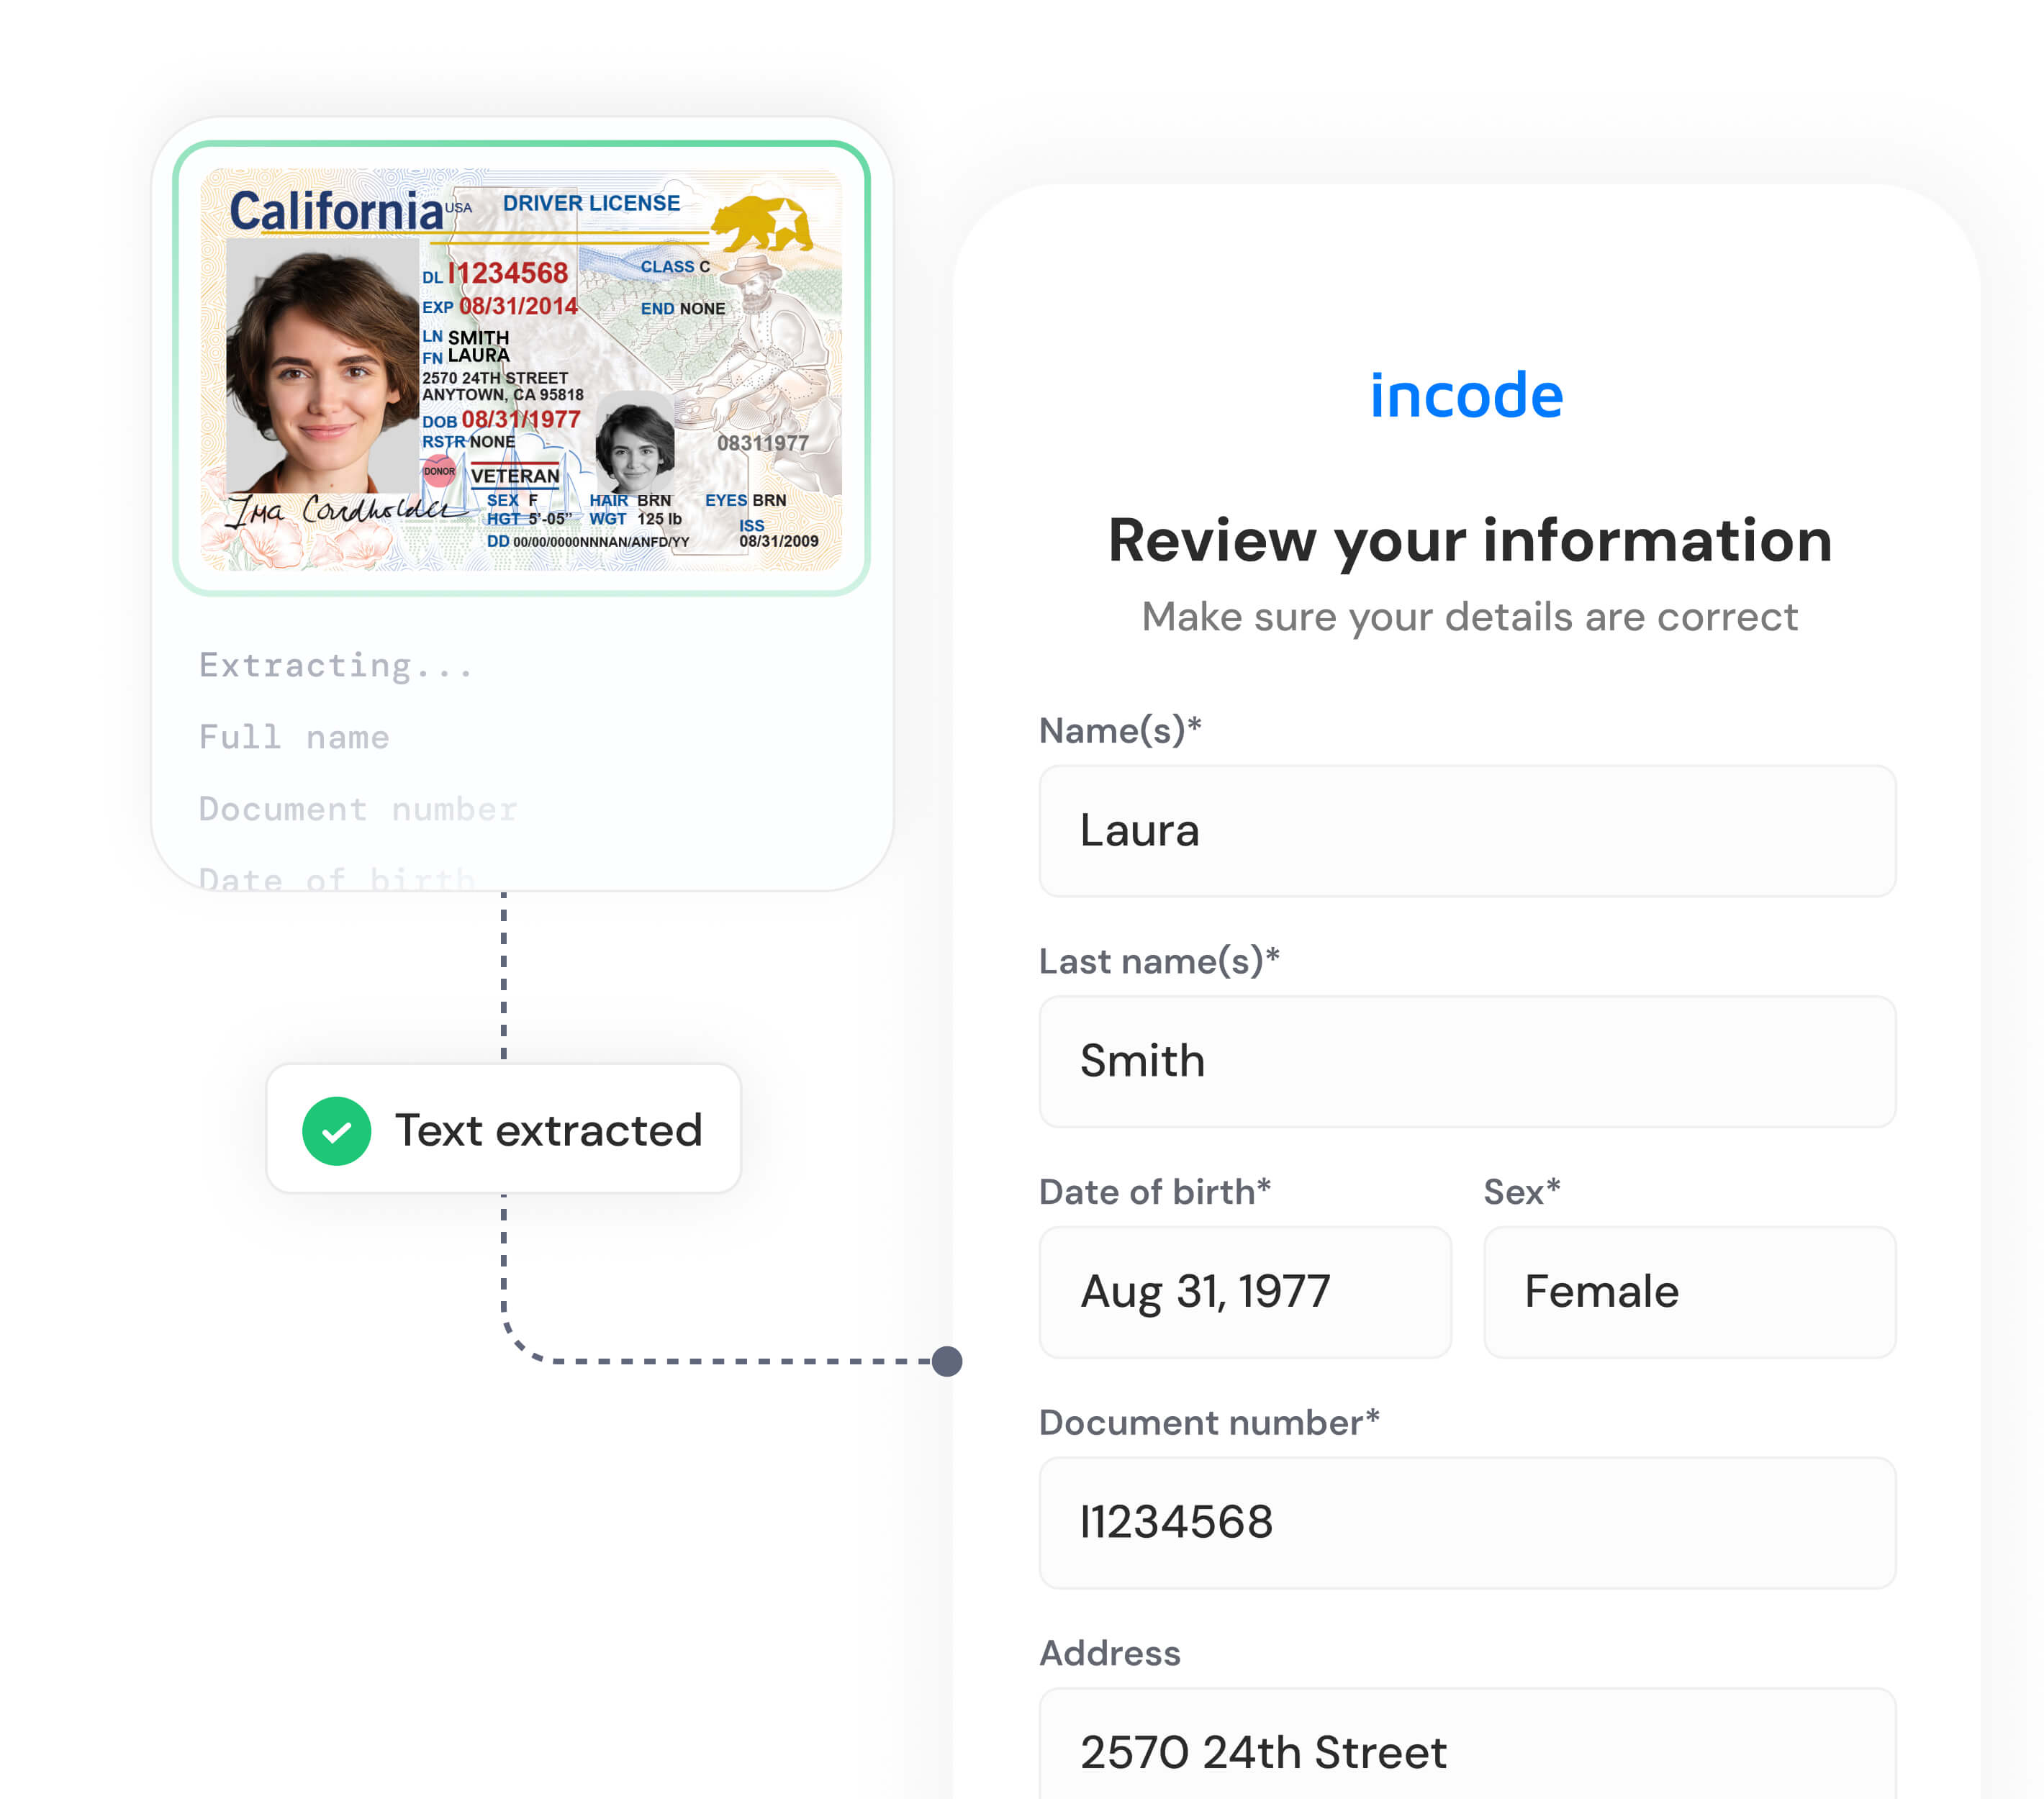
Task: Click the Last name(s) input field
Action: coord(1467,1060)
